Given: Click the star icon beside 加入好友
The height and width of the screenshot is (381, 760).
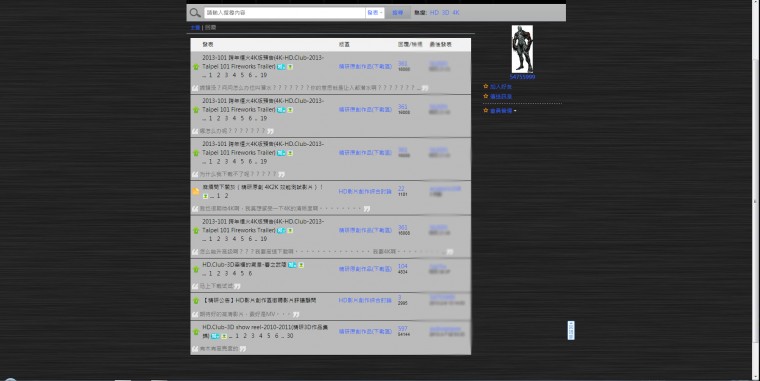Looking at the screenshot, I should 486,86.
